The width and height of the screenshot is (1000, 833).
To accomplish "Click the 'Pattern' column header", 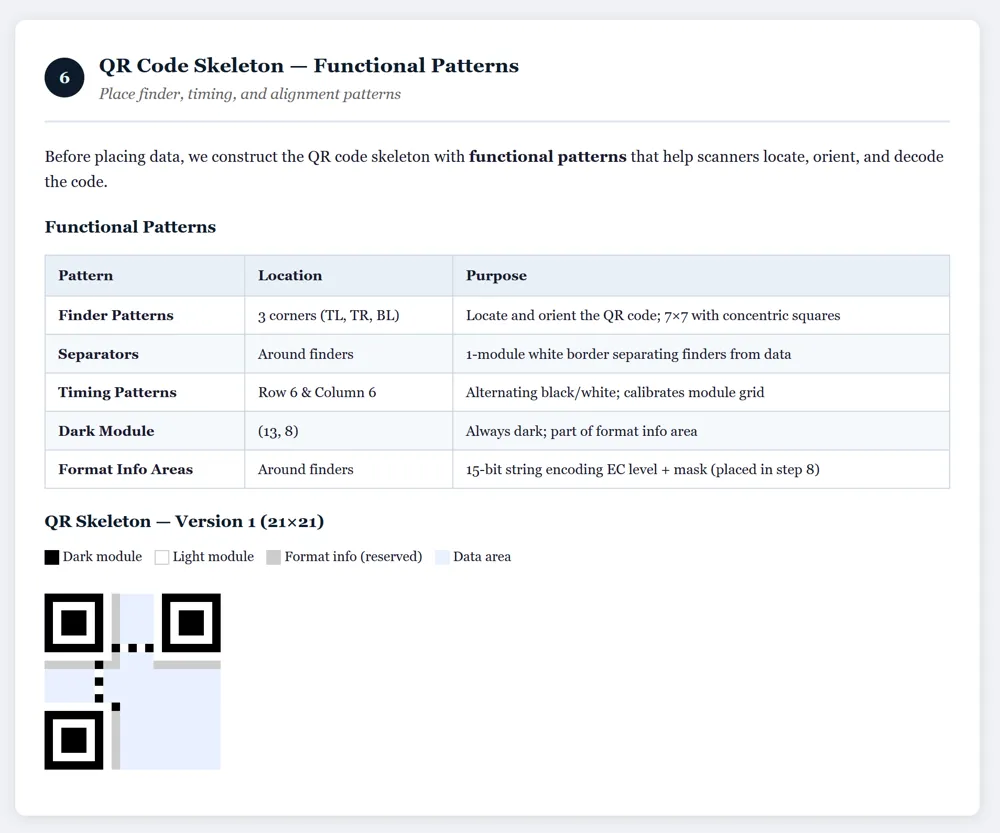I will 145,276.
